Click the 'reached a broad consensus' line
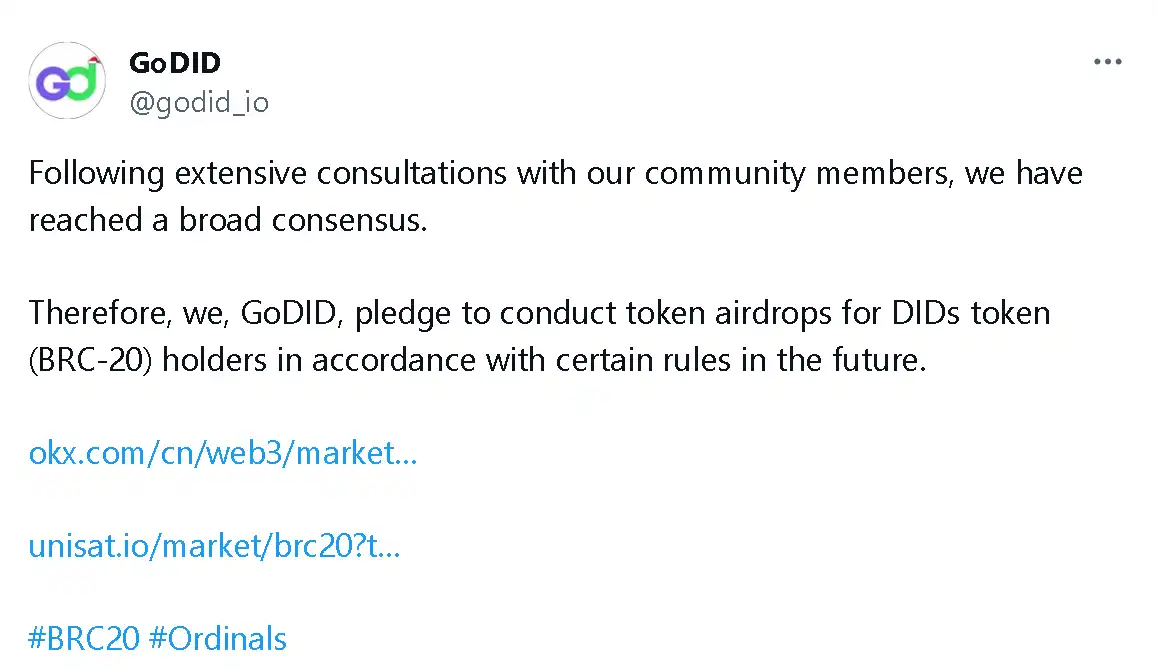Image resolution: width=1157 pixels, height=669 pixels. pyautogui.click(x=228, y=220)
